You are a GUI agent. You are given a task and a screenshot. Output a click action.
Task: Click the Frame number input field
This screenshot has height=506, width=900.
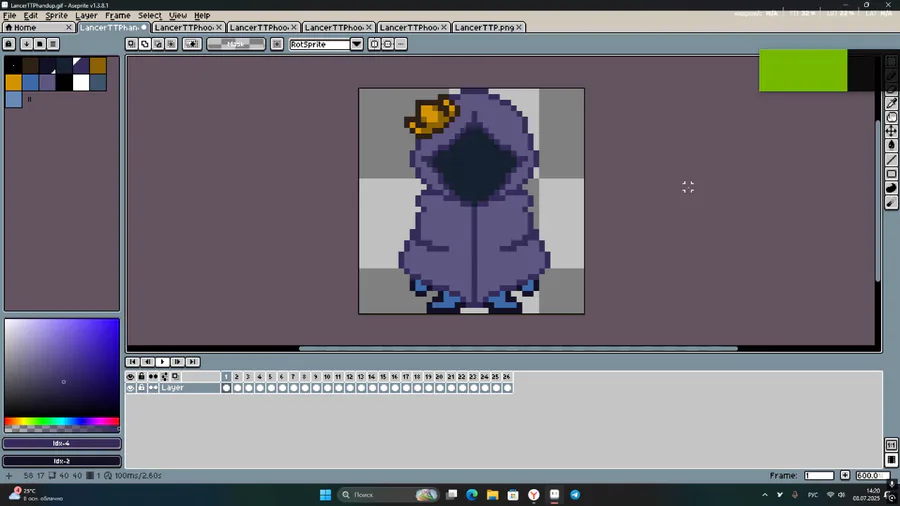pyautogui.click(x=819, y=476)
